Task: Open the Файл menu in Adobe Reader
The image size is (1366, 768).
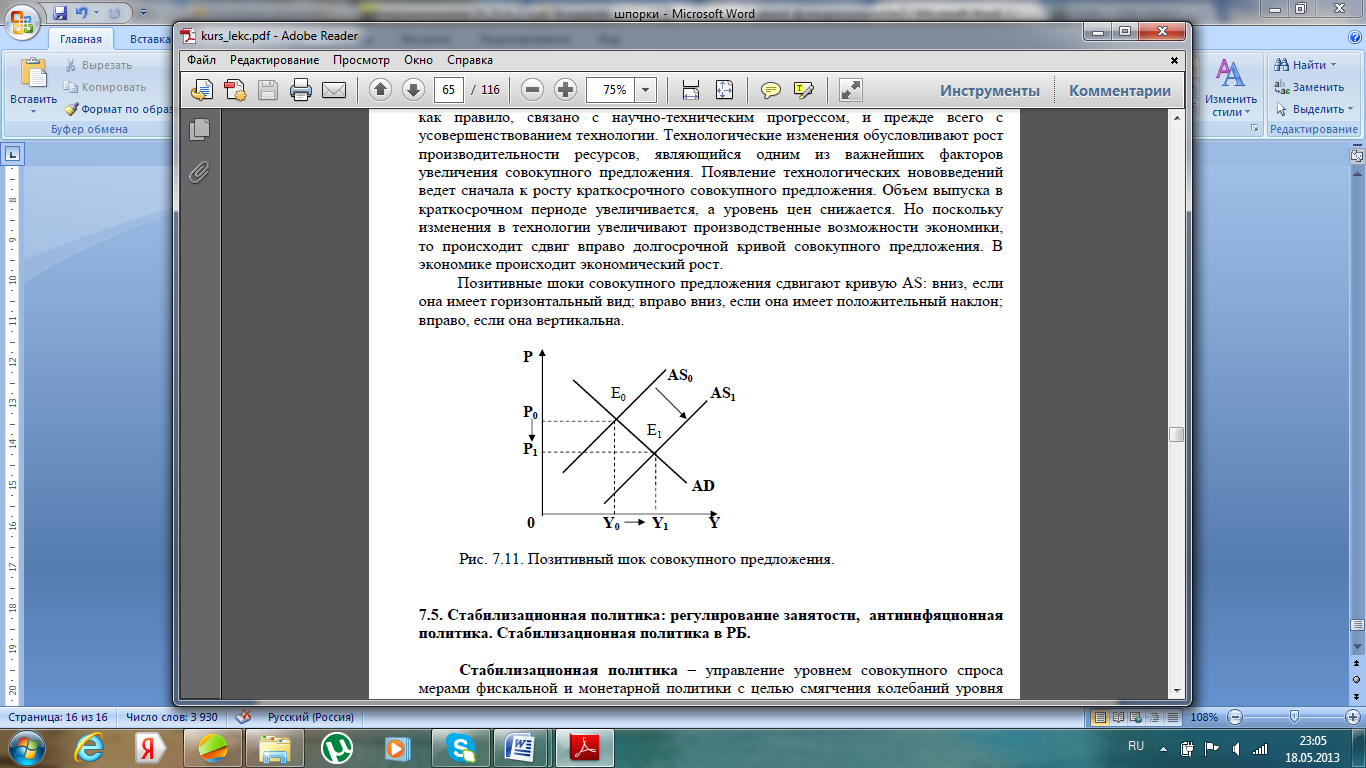Action: tap(201, 60)
